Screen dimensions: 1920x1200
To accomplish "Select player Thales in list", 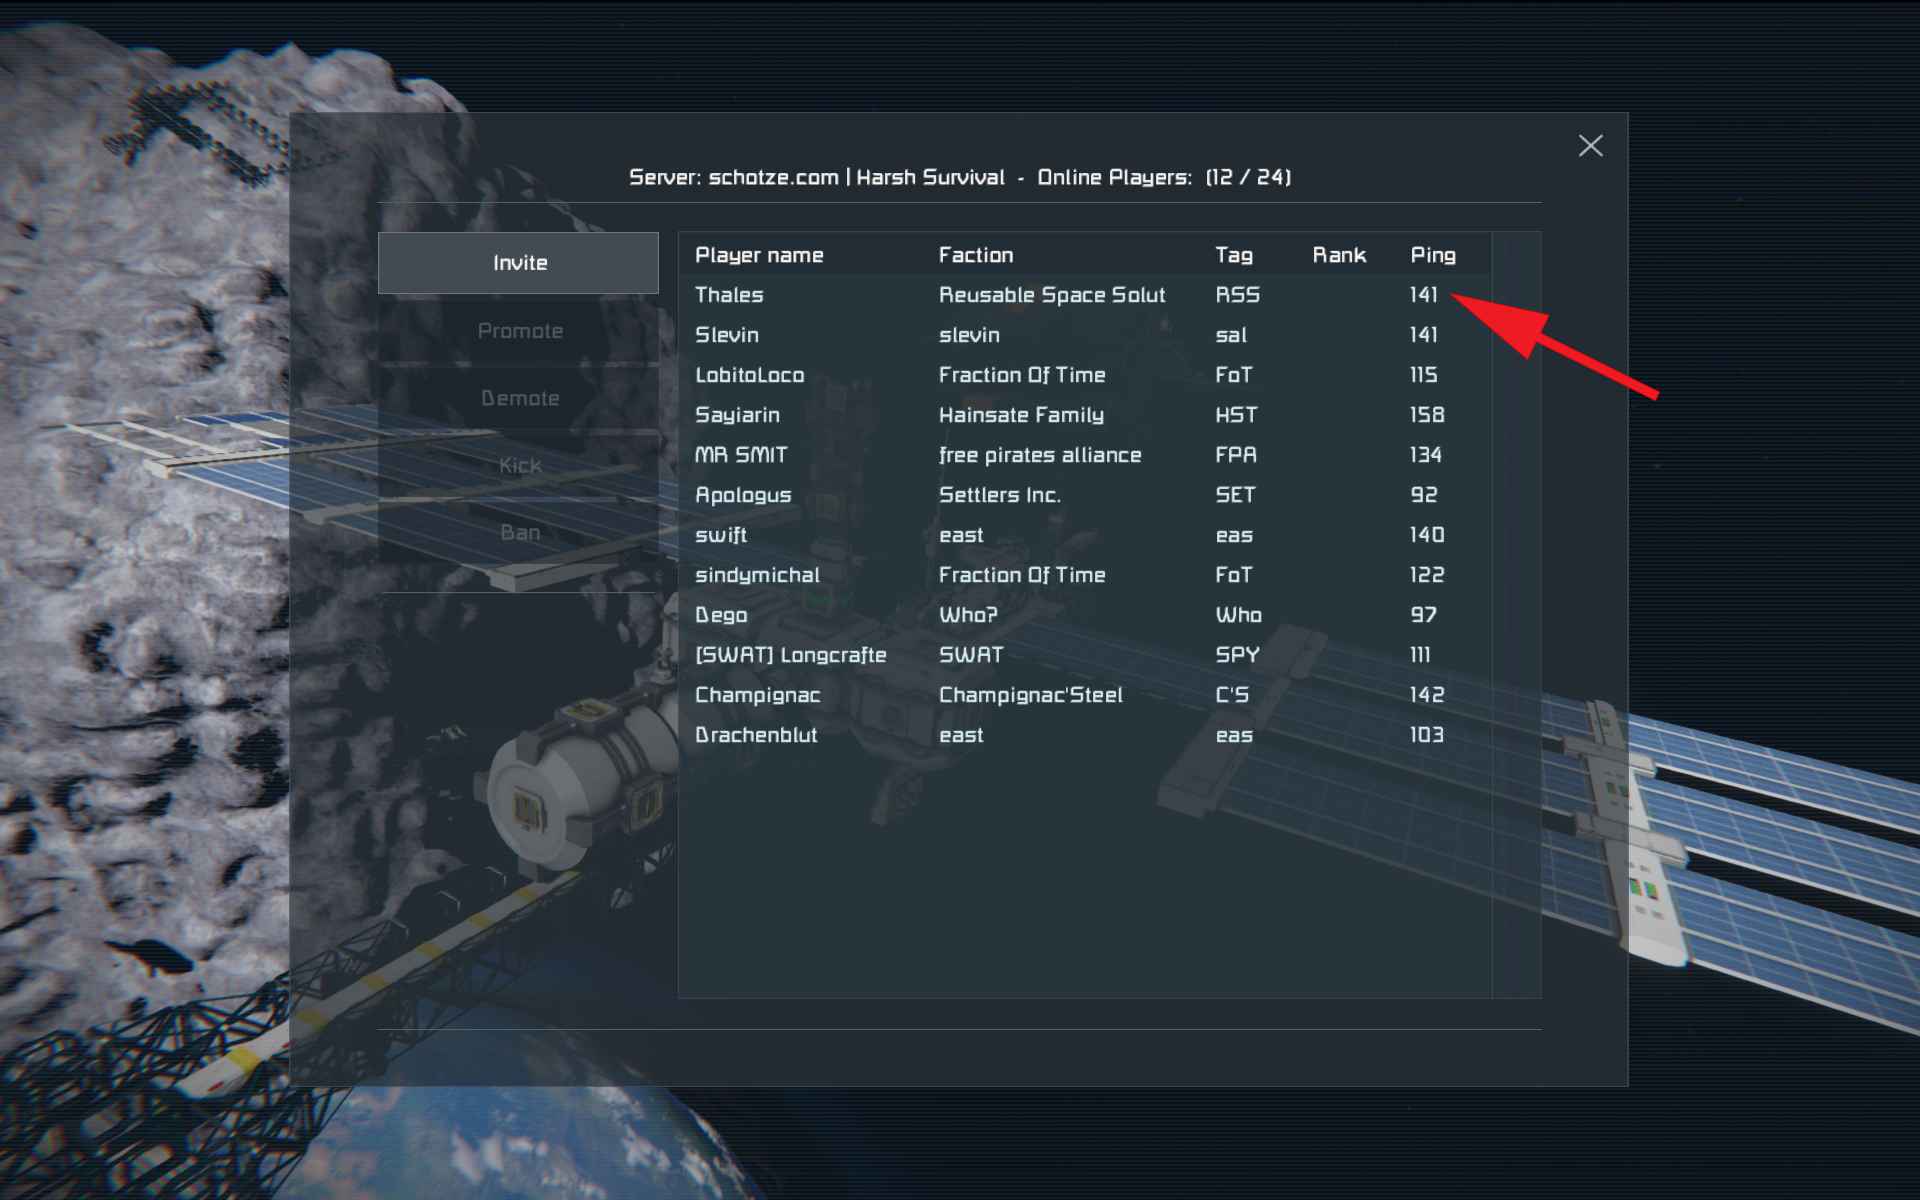I will (729, 295).
